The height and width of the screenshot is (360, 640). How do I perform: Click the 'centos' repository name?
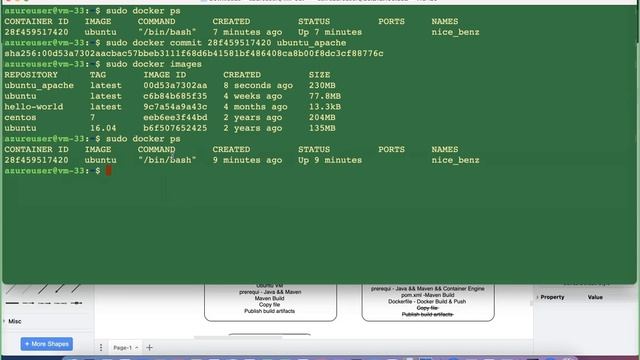pyautogui.click(x=20, y=118)
